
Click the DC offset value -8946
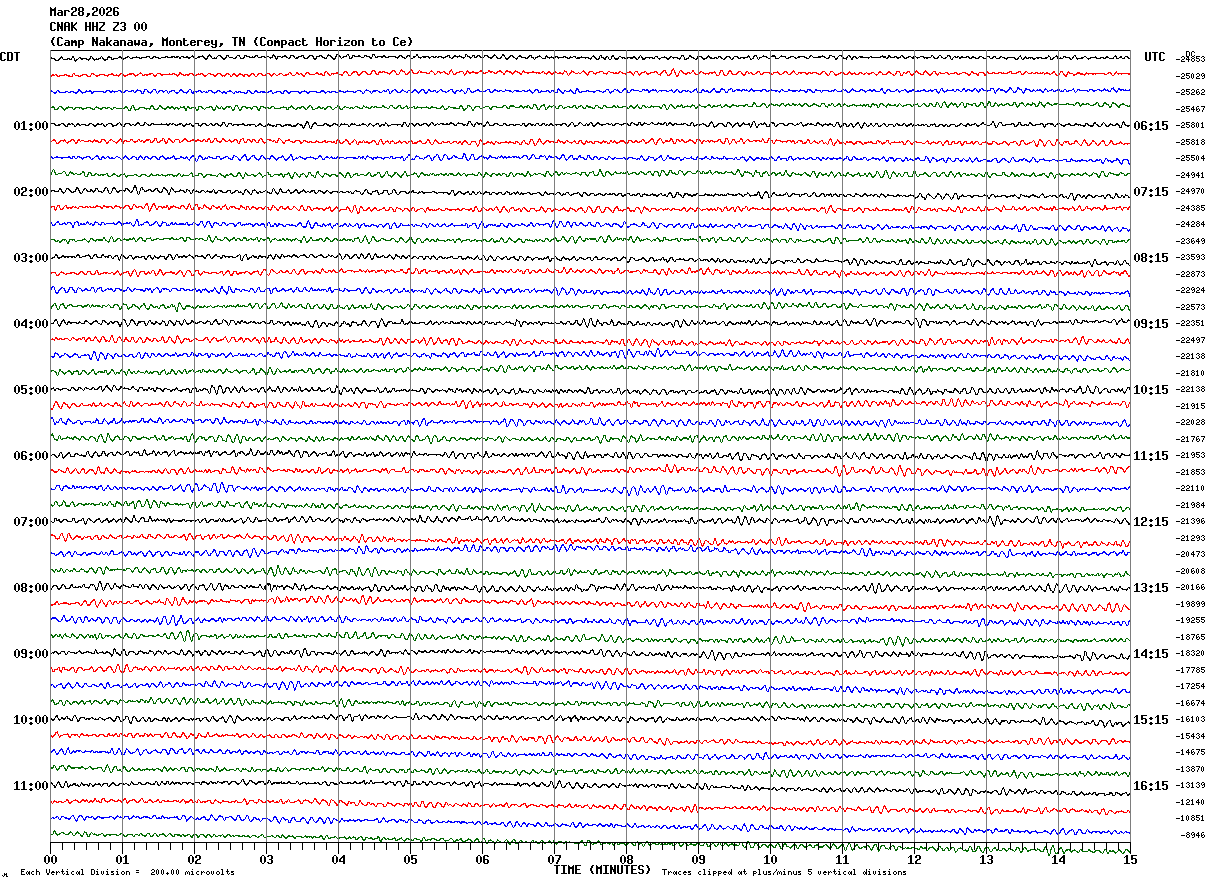(x=1192, y=835)
